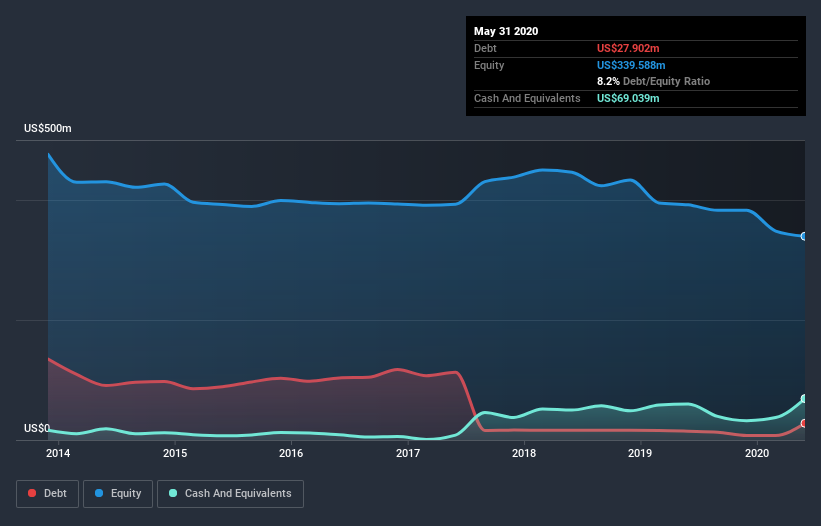Click the Debt/Equity Ratio text in tooltip
The height and width of the screenshot is (526, 821).
(x=666, y=81)
